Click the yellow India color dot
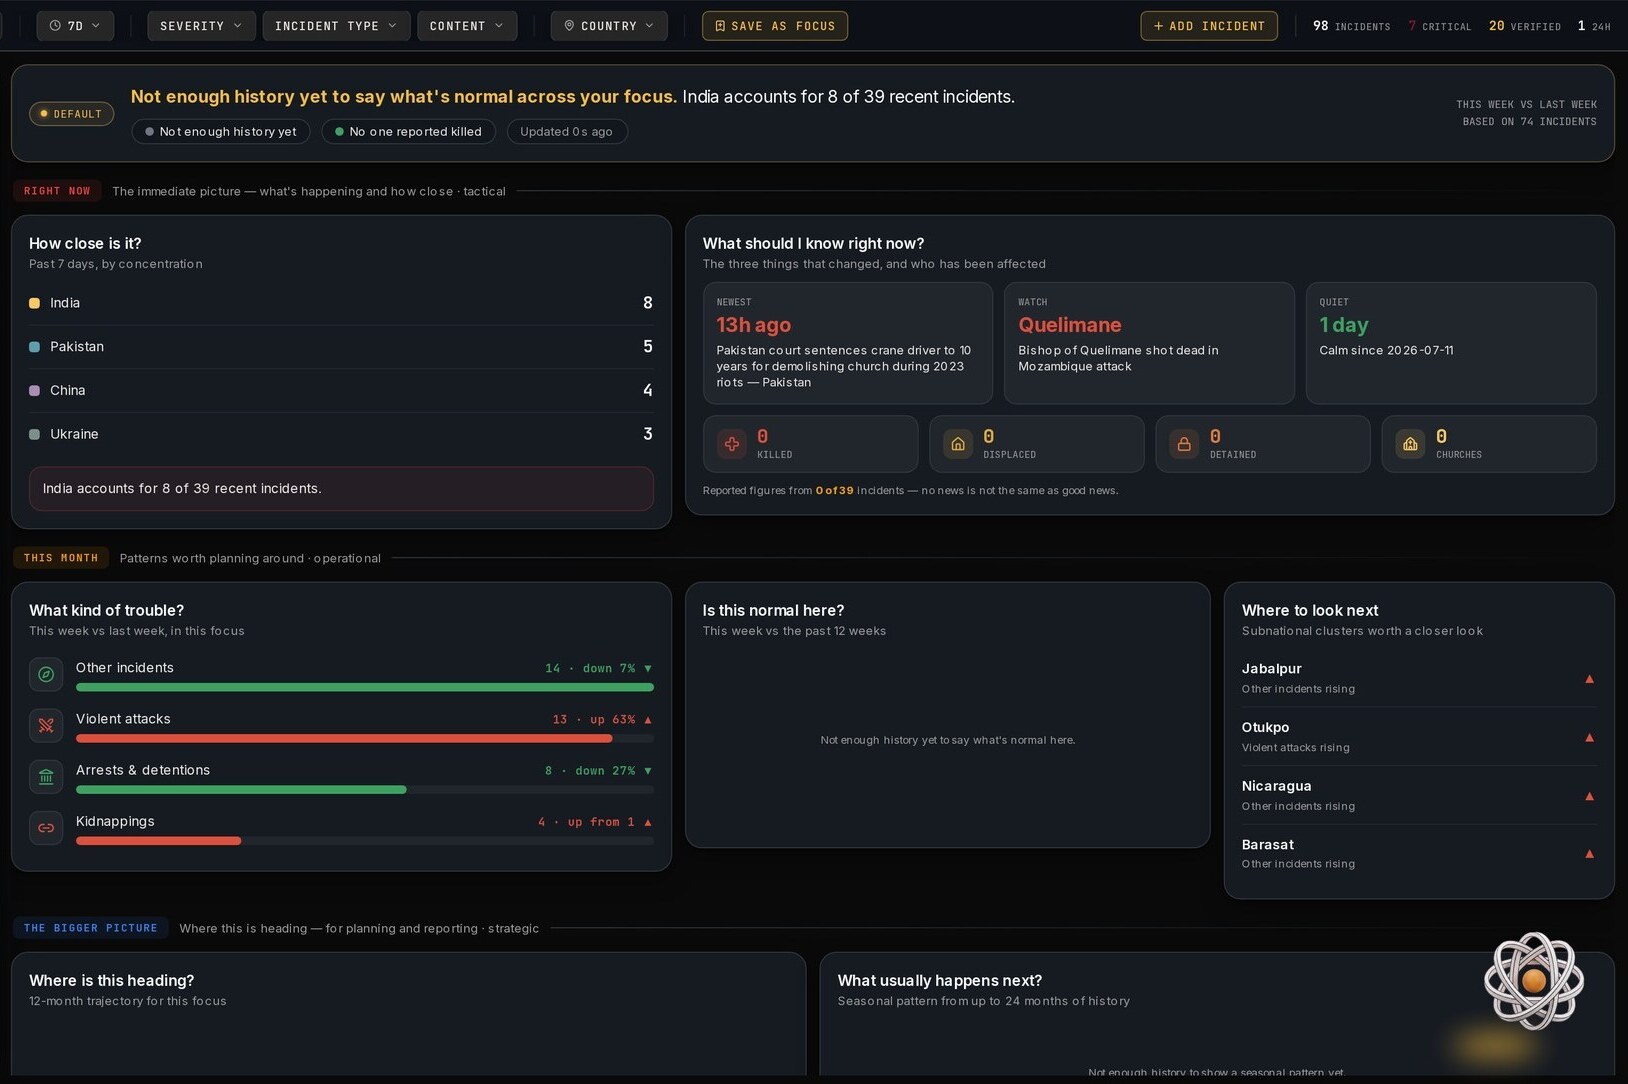This screenshot has height=1084, width=1628. coord(35,303)
